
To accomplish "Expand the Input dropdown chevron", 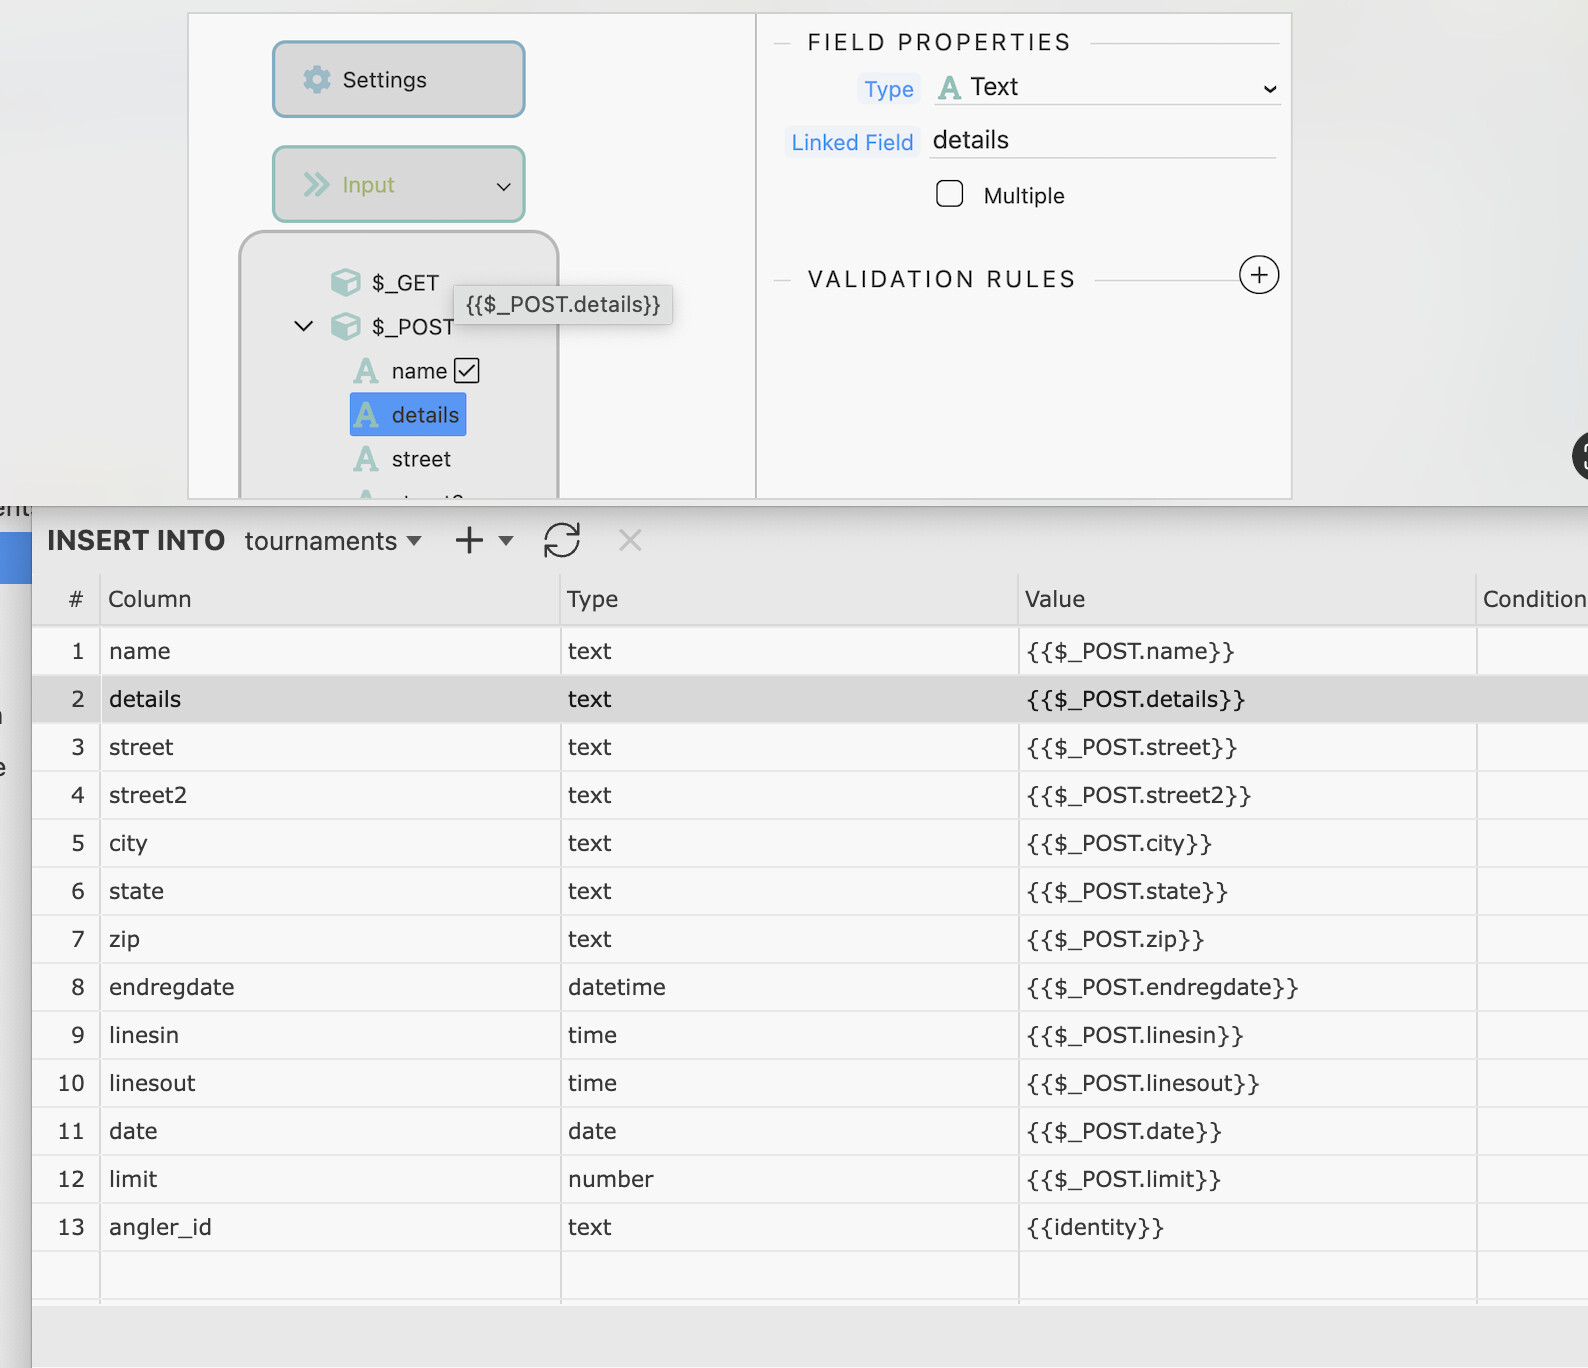I will pyautogui.click(x=503, y=186).
